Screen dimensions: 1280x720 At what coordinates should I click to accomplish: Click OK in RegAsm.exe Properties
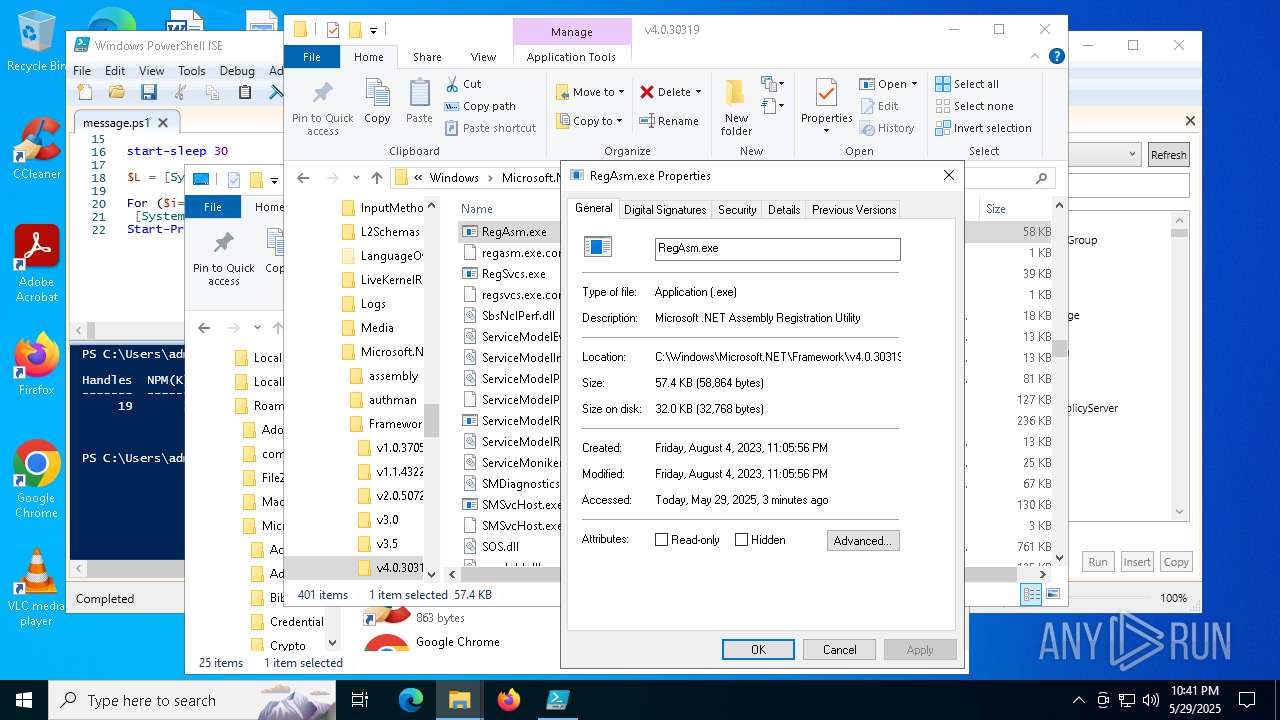tap(758, 650)
